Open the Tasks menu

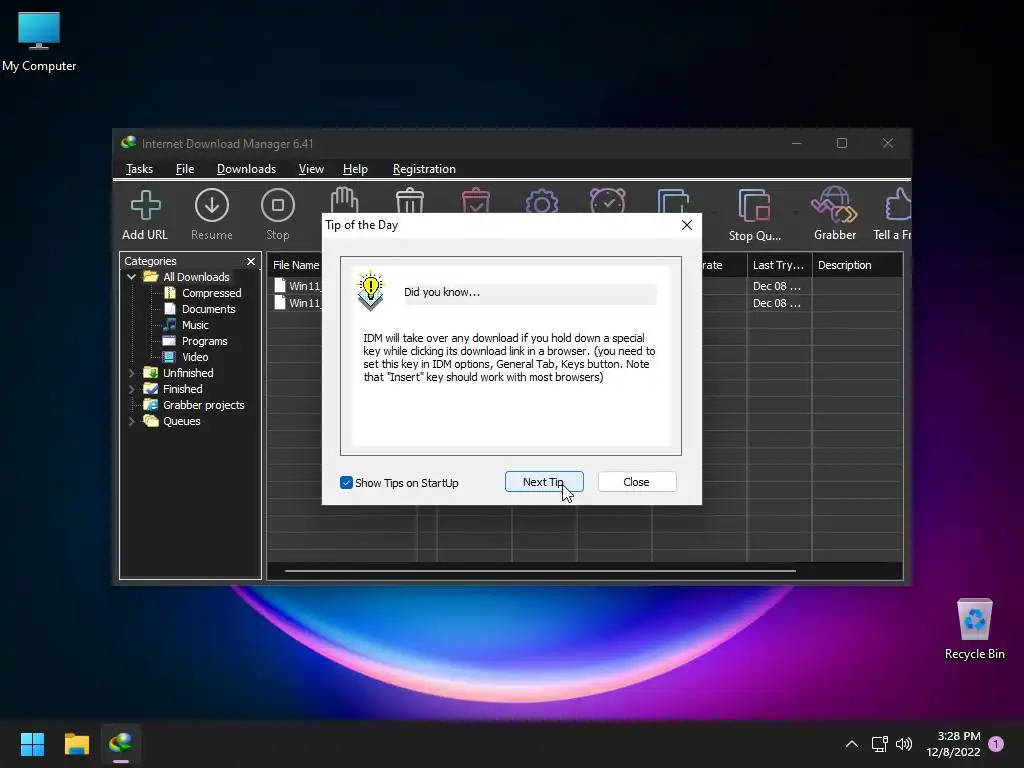139,168
